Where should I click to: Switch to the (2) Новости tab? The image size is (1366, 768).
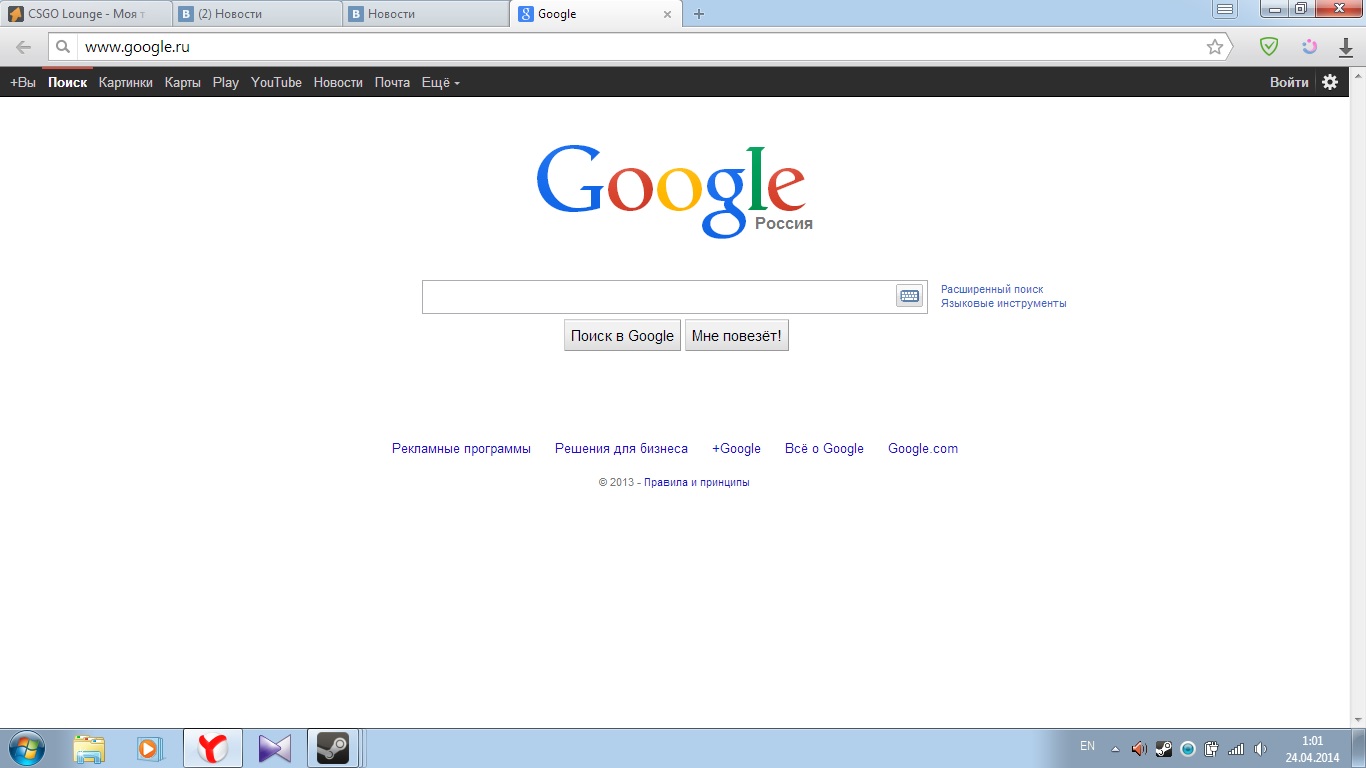click(258, 14)
